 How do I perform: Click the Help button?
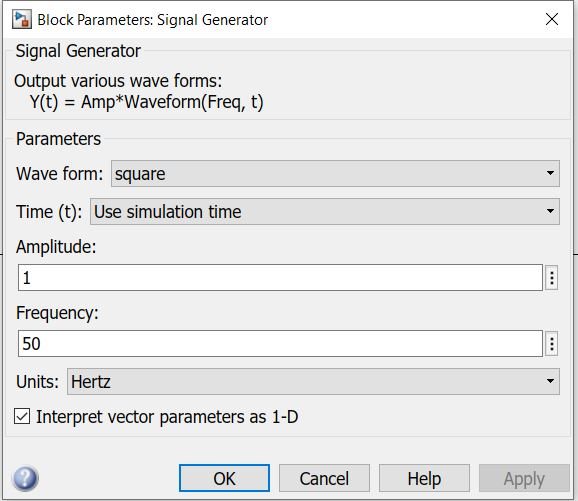(x=424, y=478)
